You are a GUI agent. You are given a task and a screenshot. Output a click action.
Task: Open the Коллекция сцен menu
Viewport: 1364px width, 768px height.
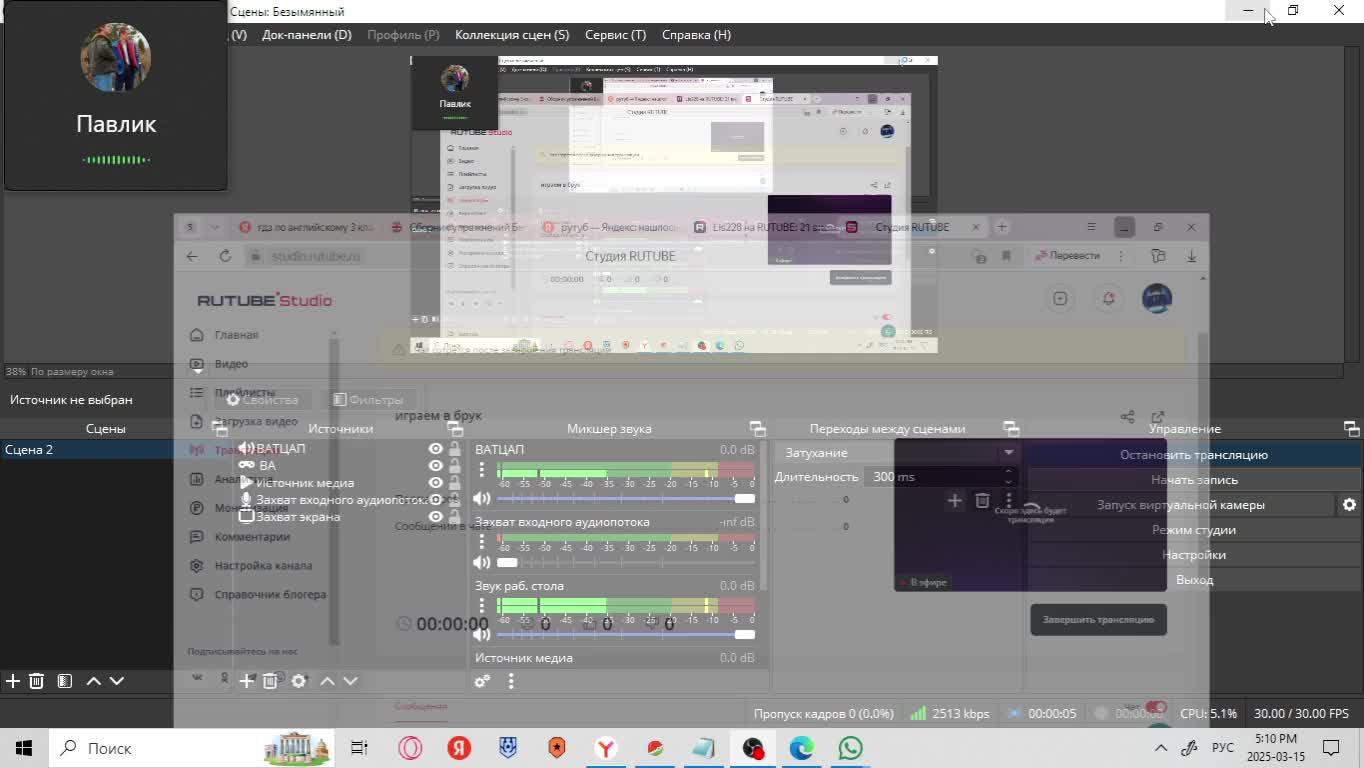click(x=512, y=35)
